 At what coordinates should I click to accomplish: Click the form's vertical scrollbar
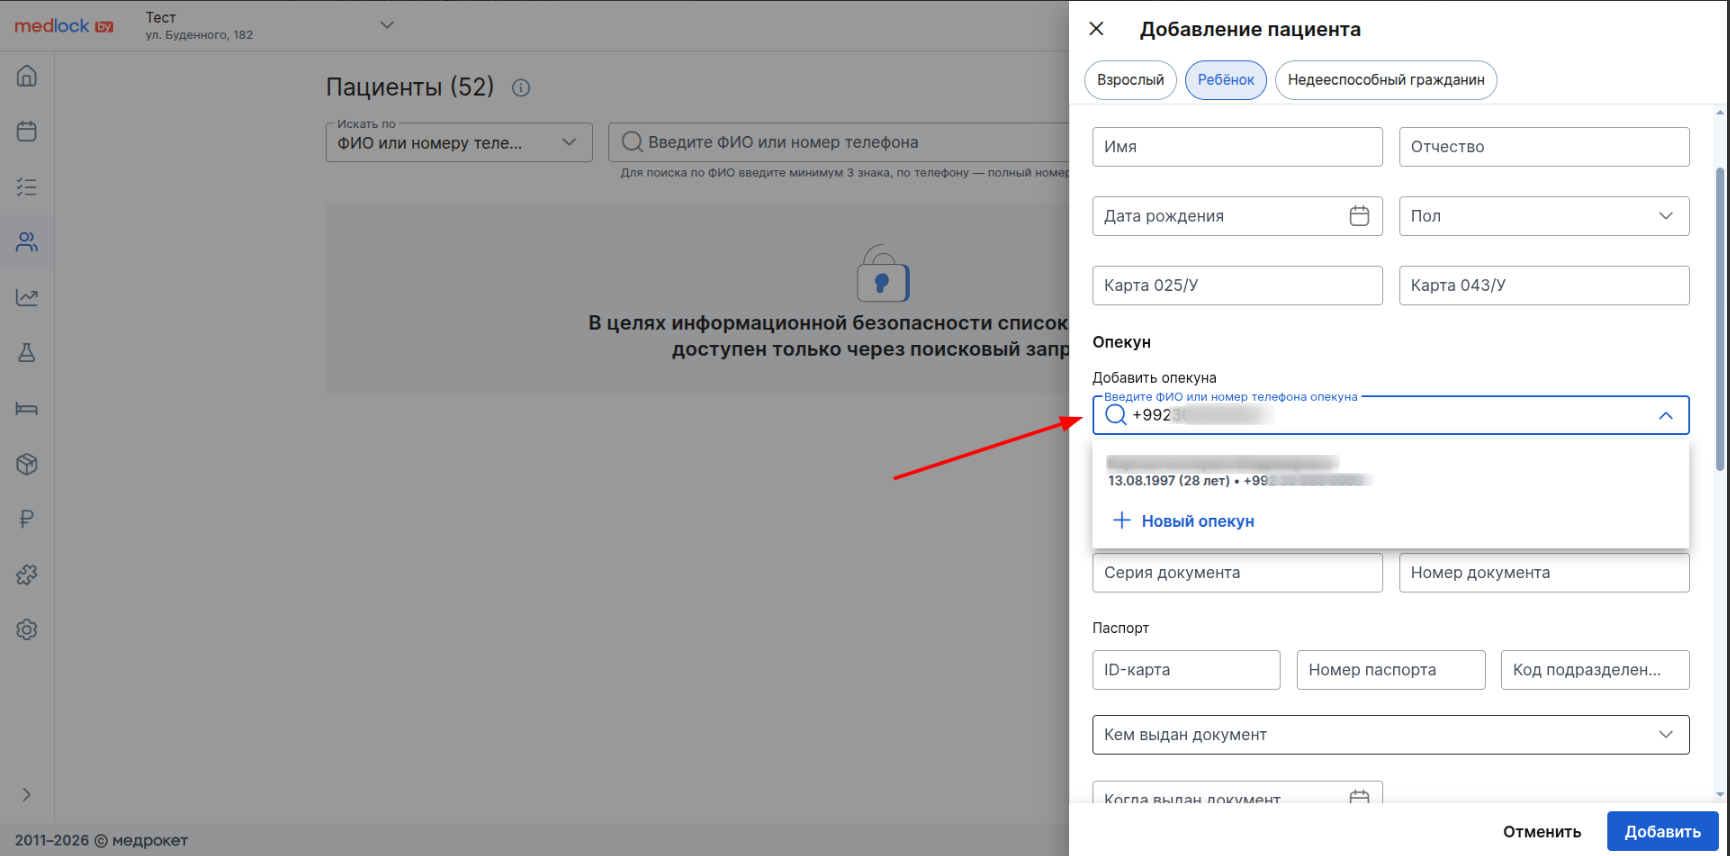tap(1719, 320)
